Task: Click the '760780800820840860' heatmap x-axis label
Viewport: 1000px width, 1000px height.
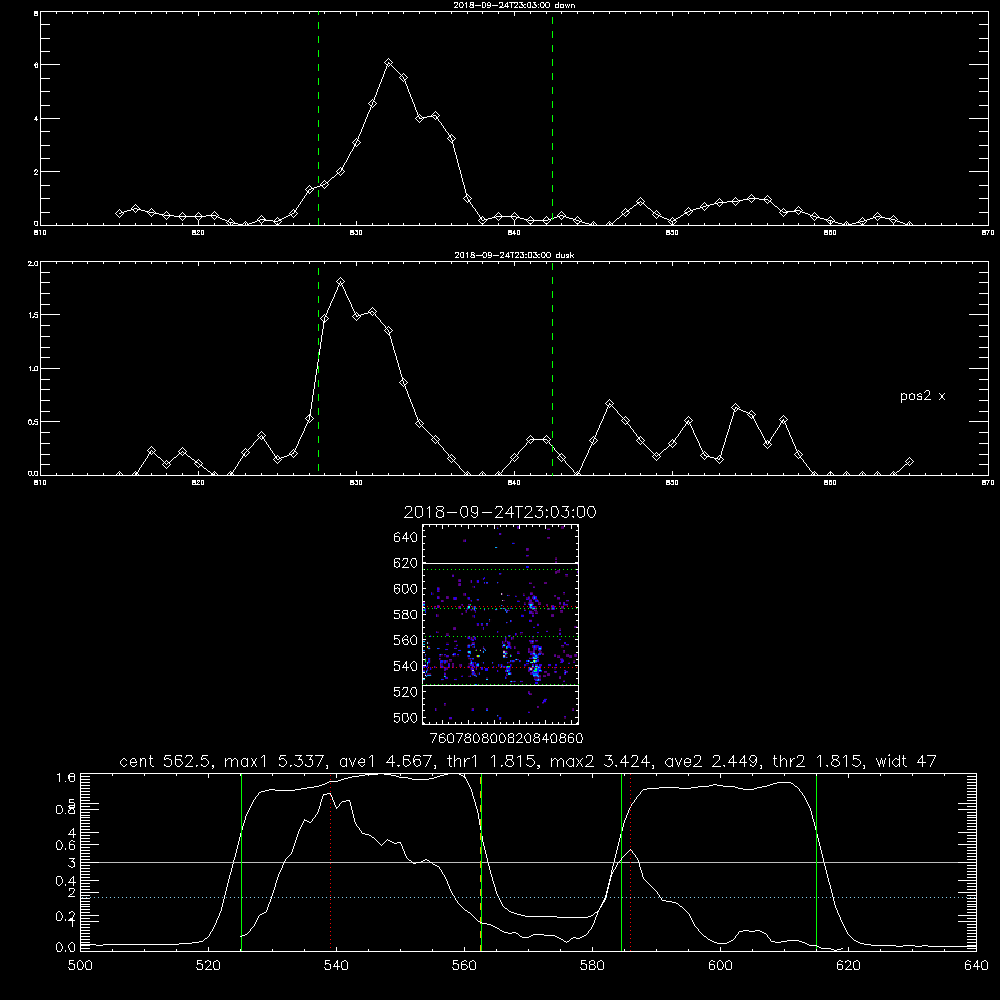Action: coord(507,739)
